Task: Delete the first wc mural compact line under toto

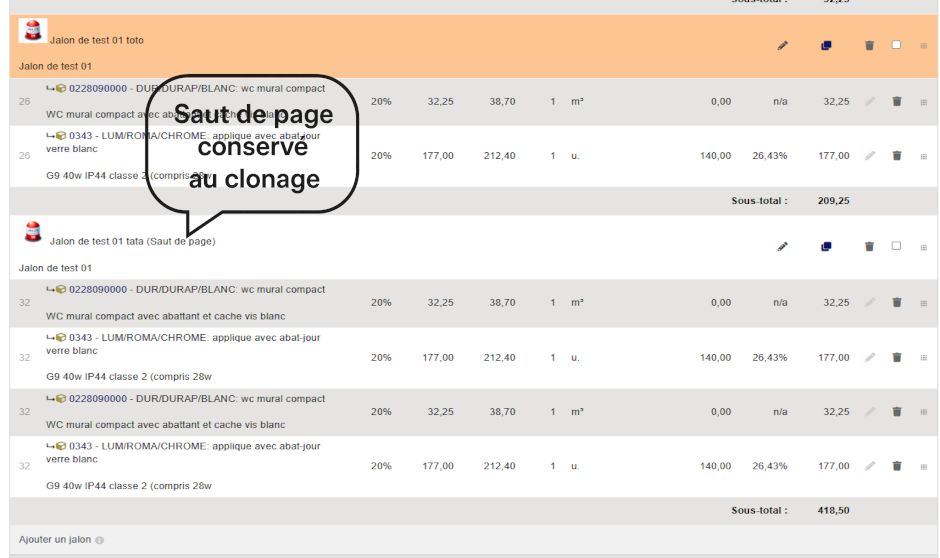Action: (897, 102)
